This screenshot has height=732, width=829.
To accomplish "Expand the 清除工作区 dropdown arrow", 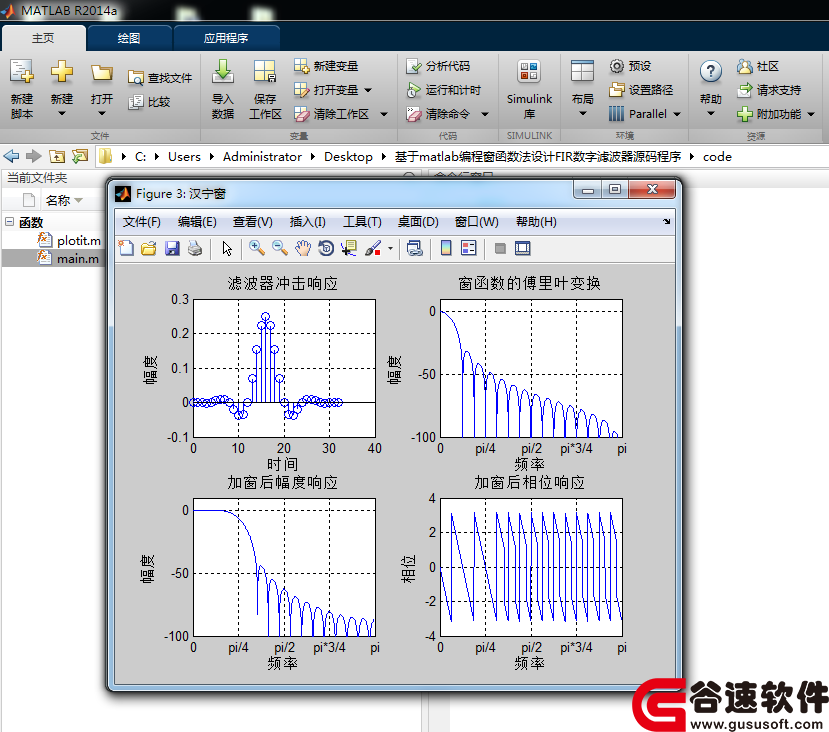I will (384, 114).
